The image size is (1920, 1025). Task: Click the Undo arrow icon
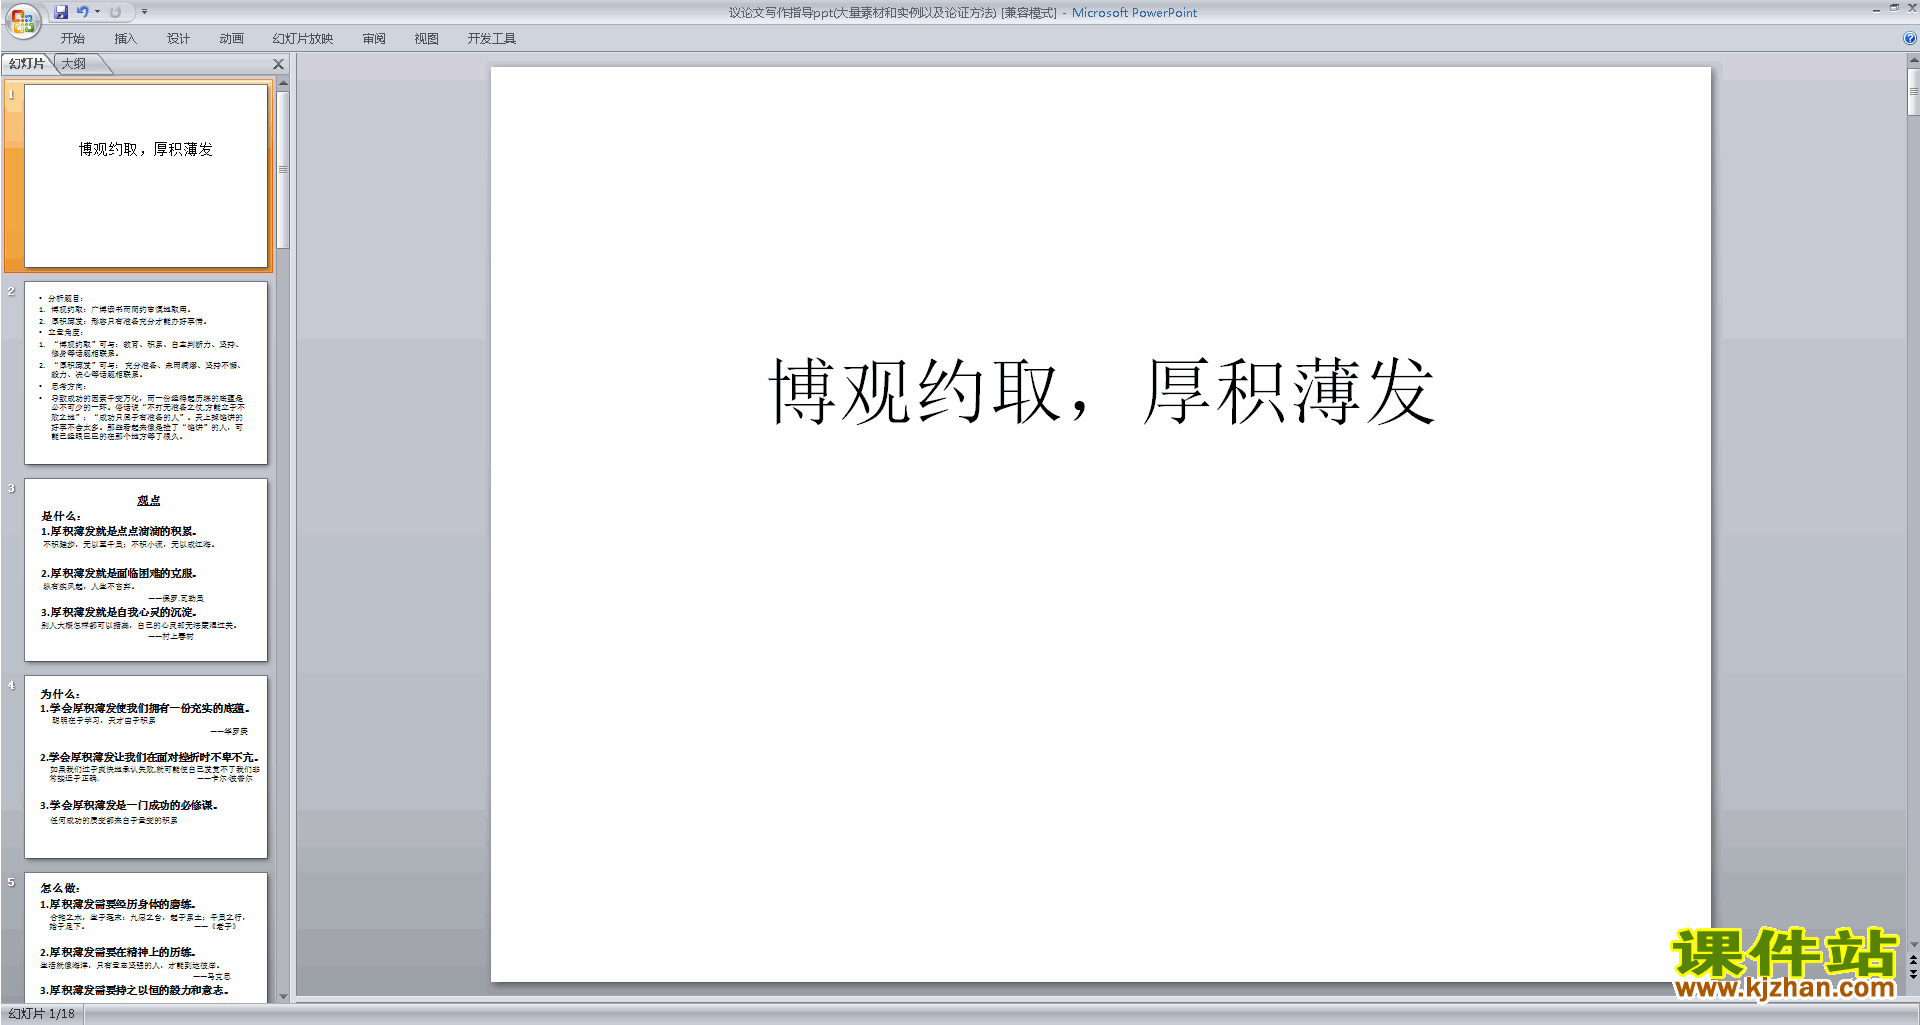pyautogui.click(x=83, y=12)
